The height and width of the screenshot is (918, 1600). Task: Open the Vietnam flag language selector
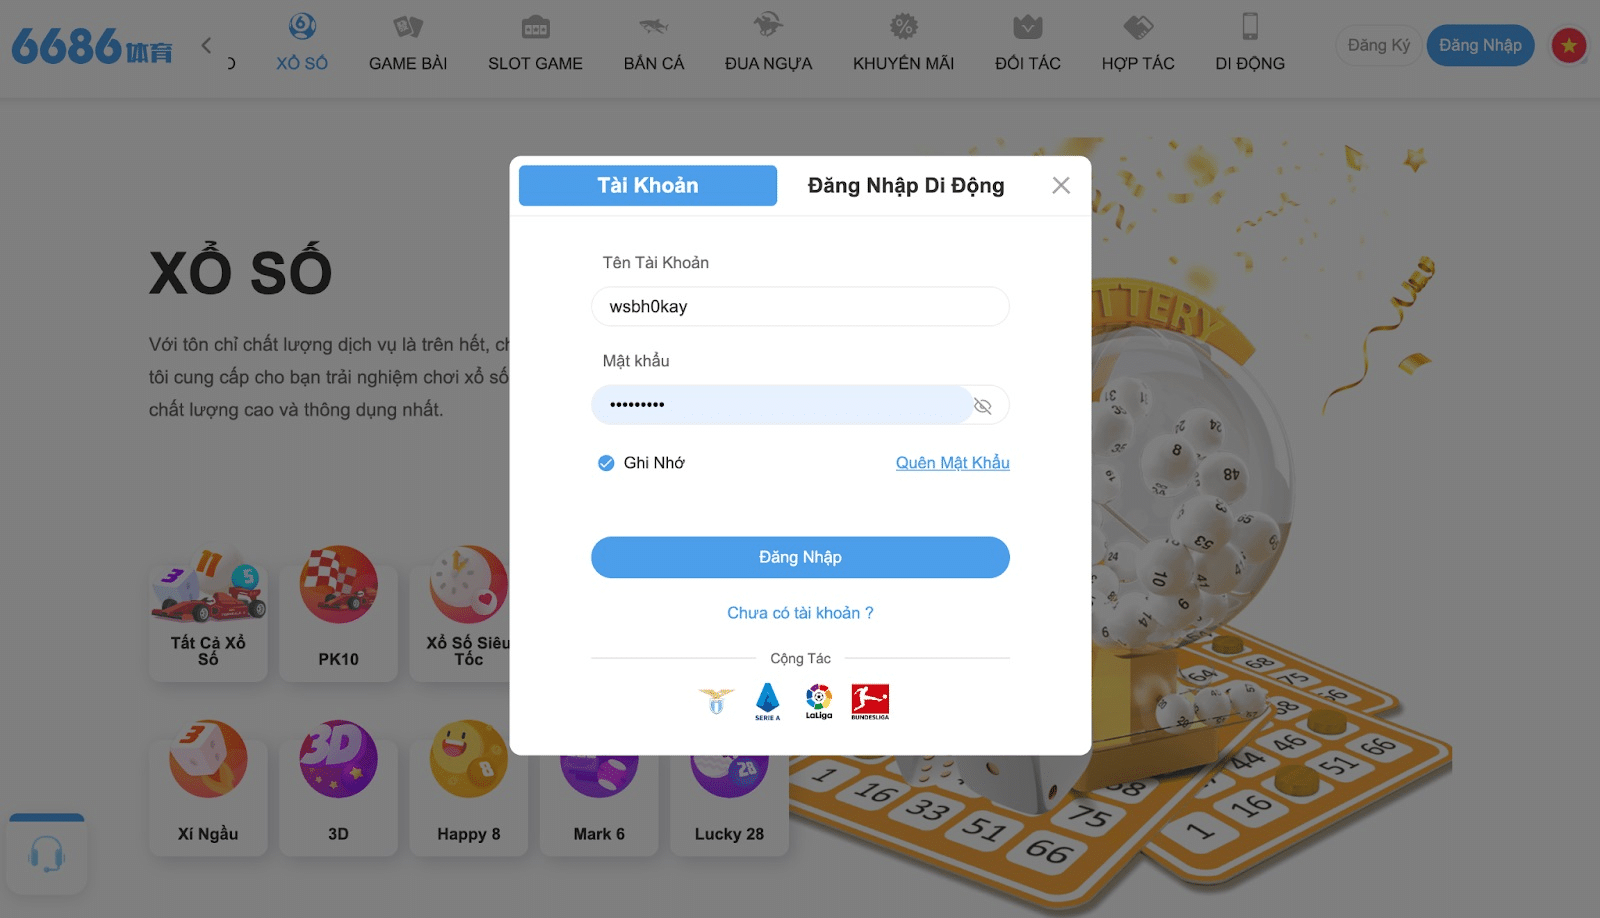(x=1568, y=45)
